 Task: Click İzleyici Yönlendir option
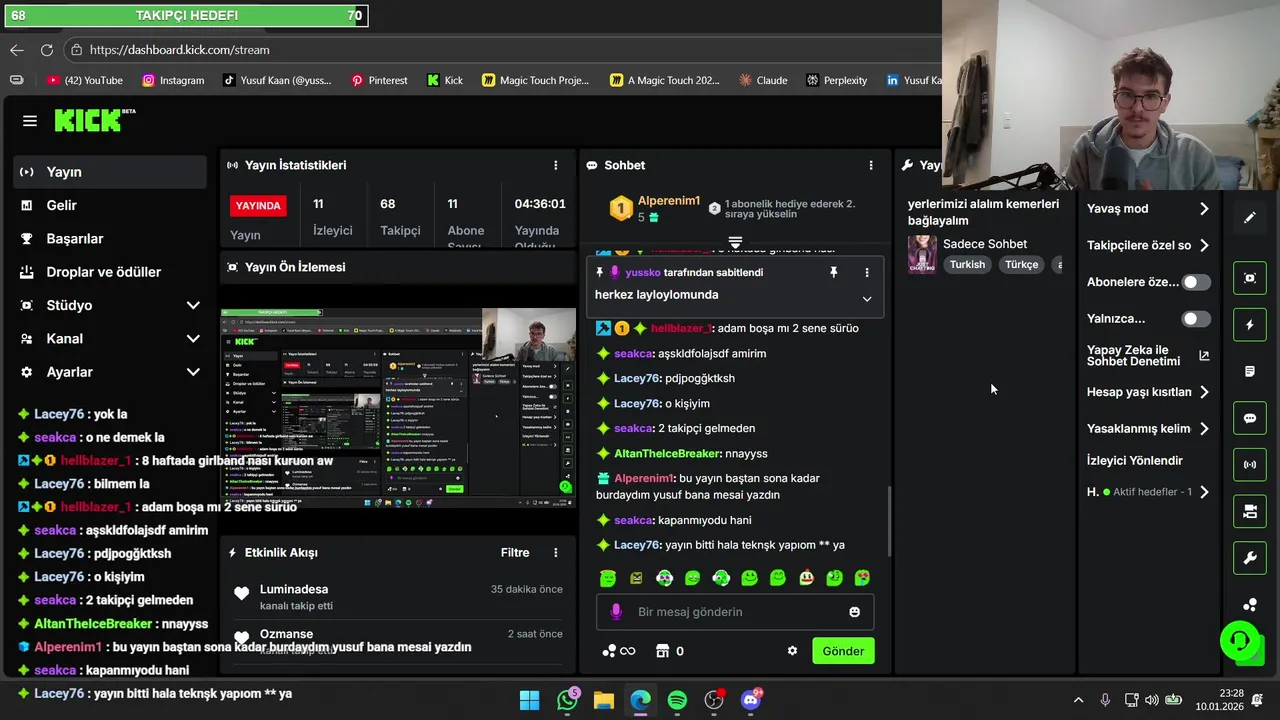[1134, 461]
